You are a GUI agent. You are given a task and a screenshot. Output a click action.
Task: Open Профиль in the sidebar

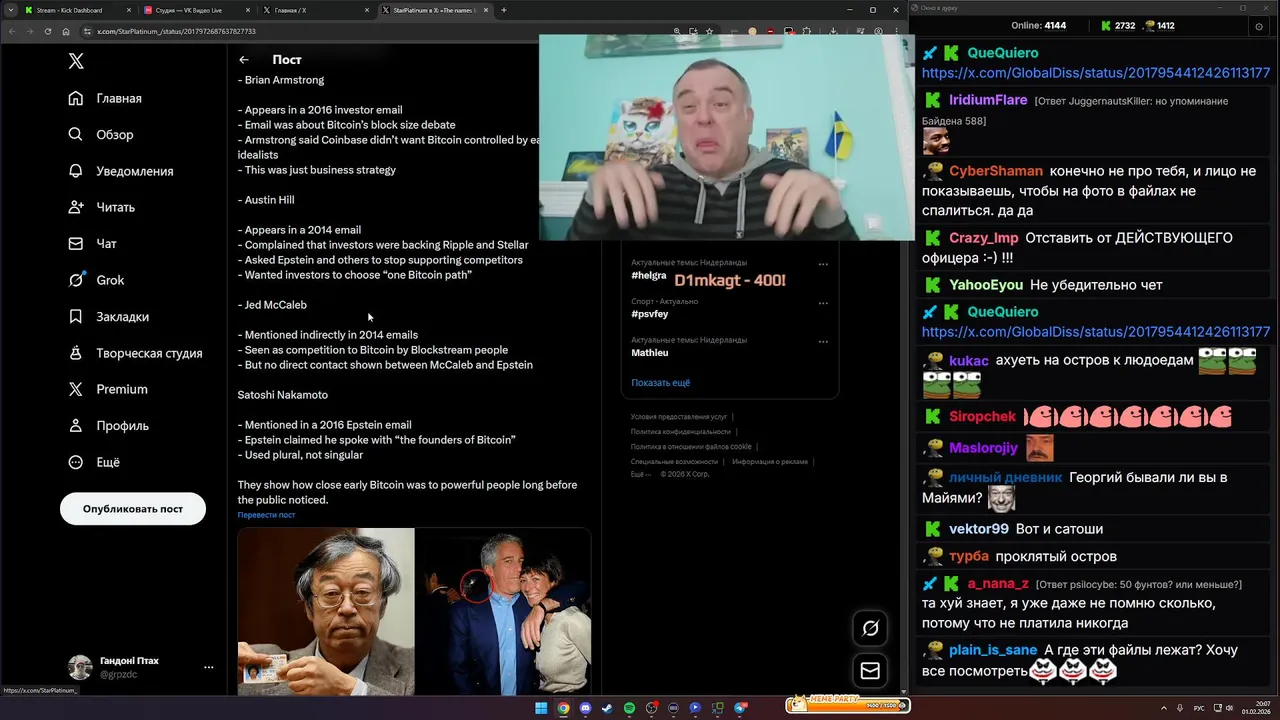[x=107, y=425]
